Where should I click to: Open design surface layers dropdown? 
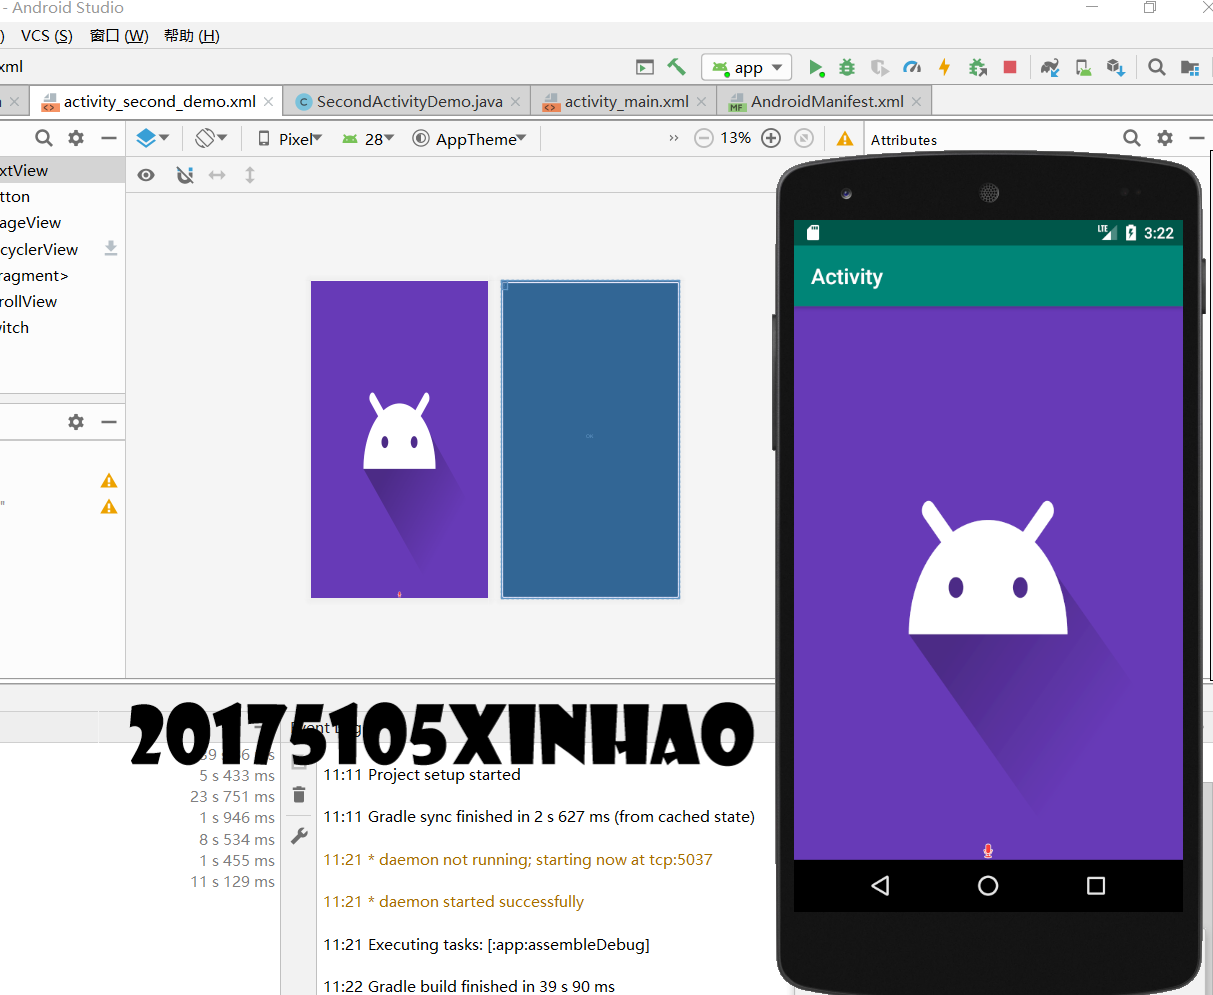click(x=153, y=138)
